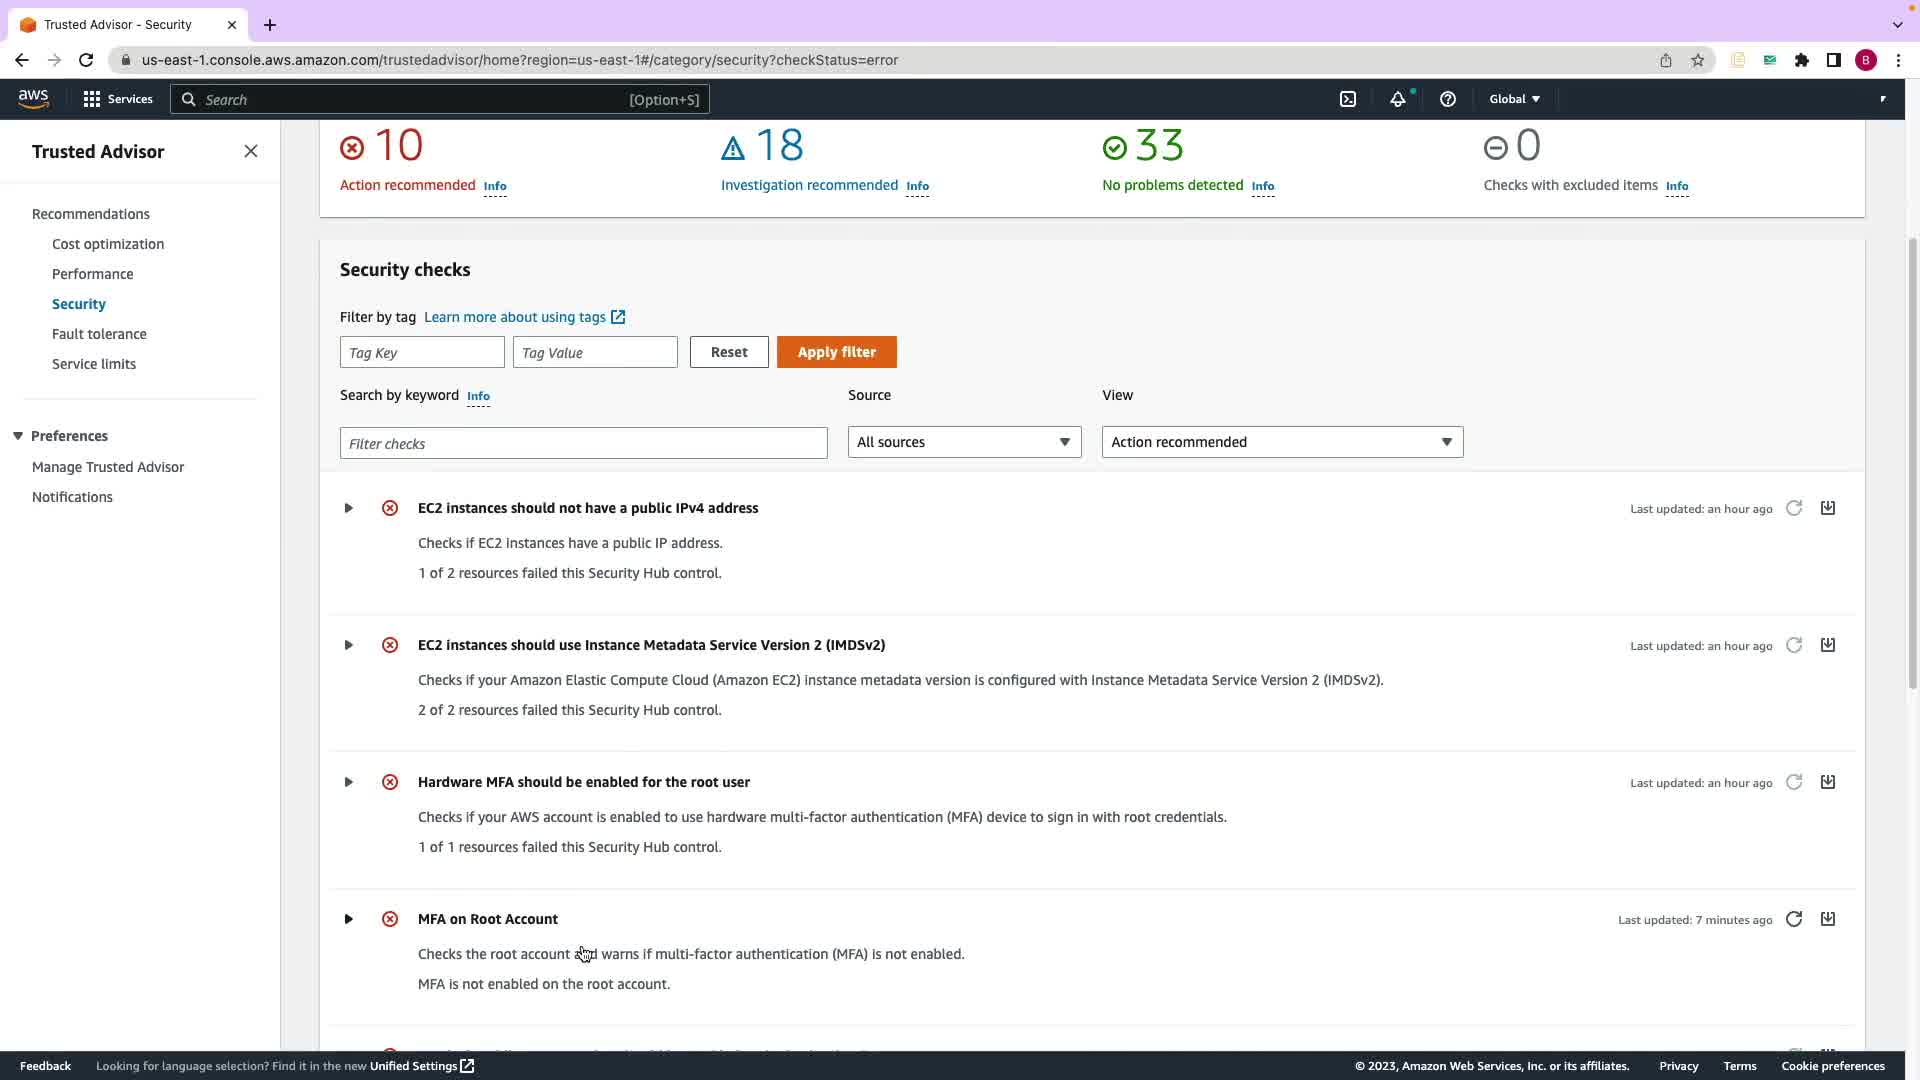Click the AWS logo home icon

[x=33, y=98]
